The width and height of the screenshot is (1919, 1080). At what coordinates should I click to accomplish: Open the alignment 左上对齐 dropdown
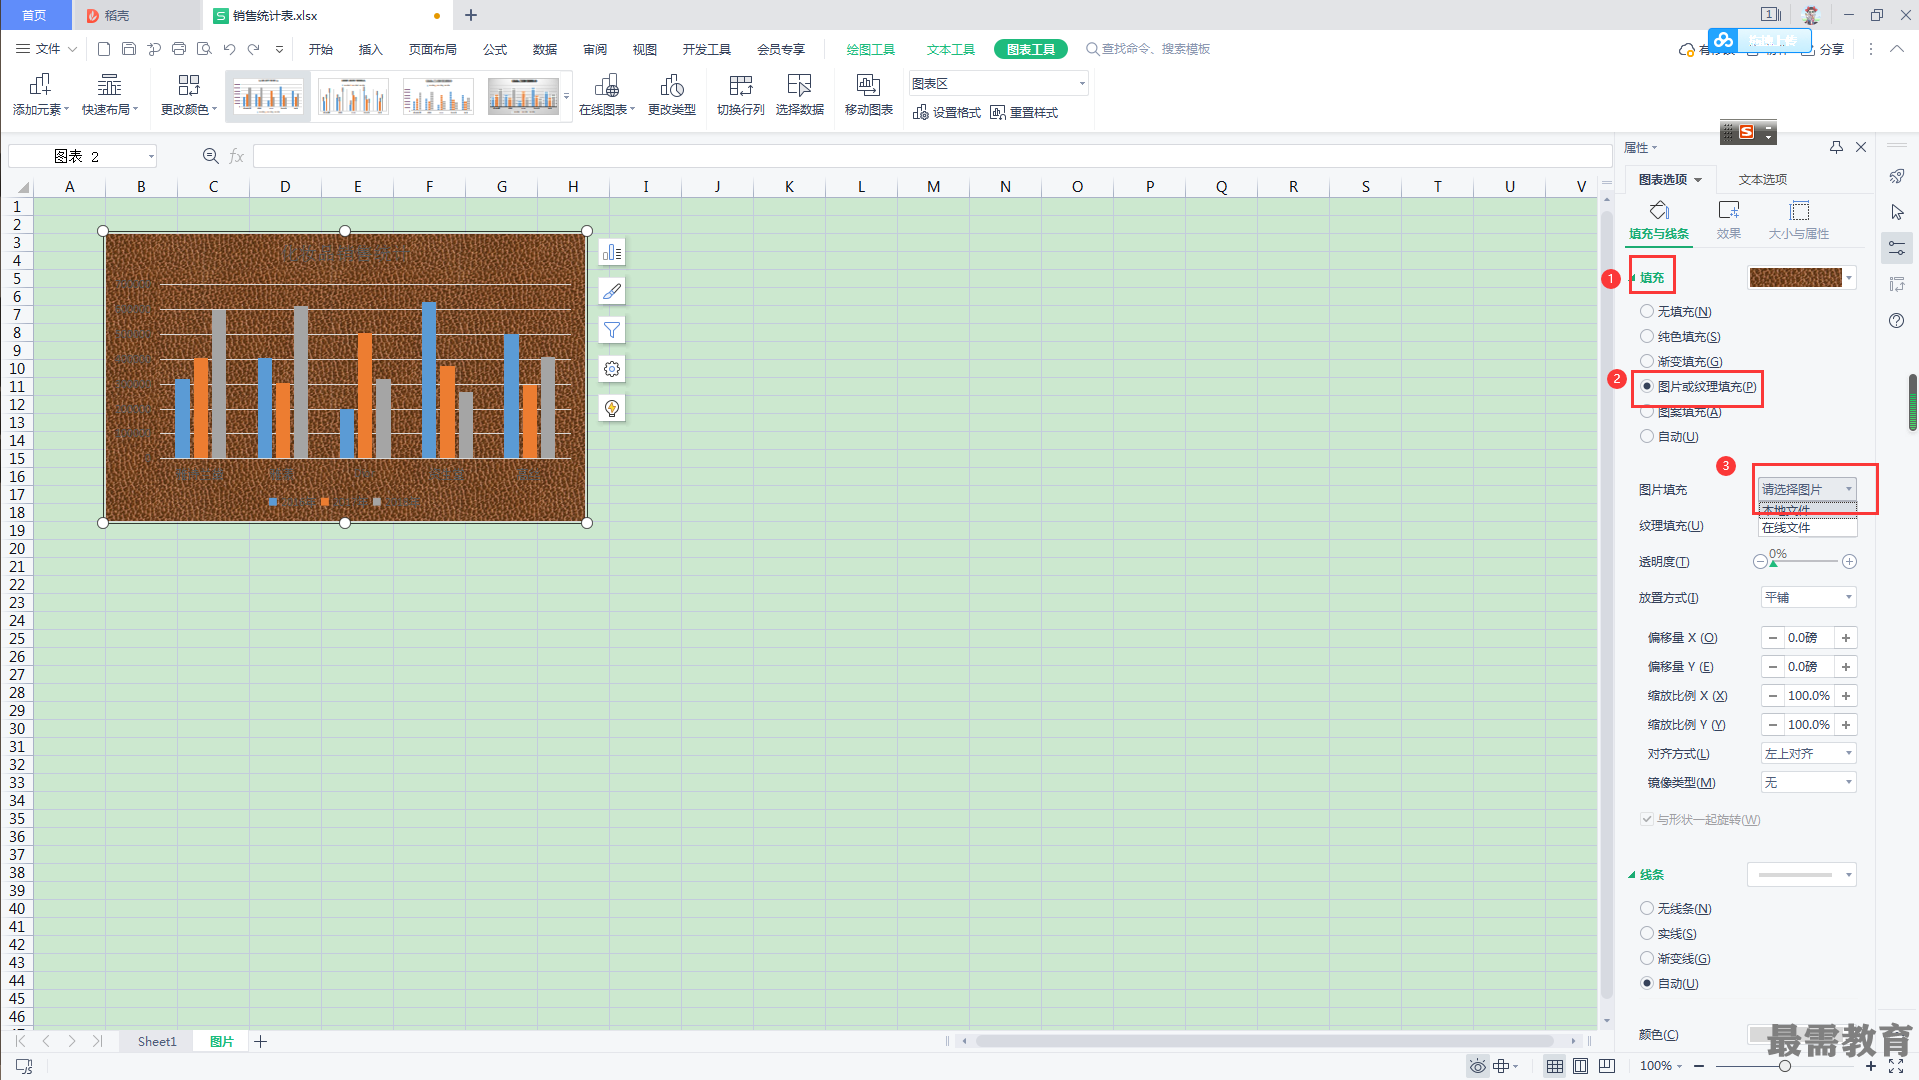[x=1808, y=754]
